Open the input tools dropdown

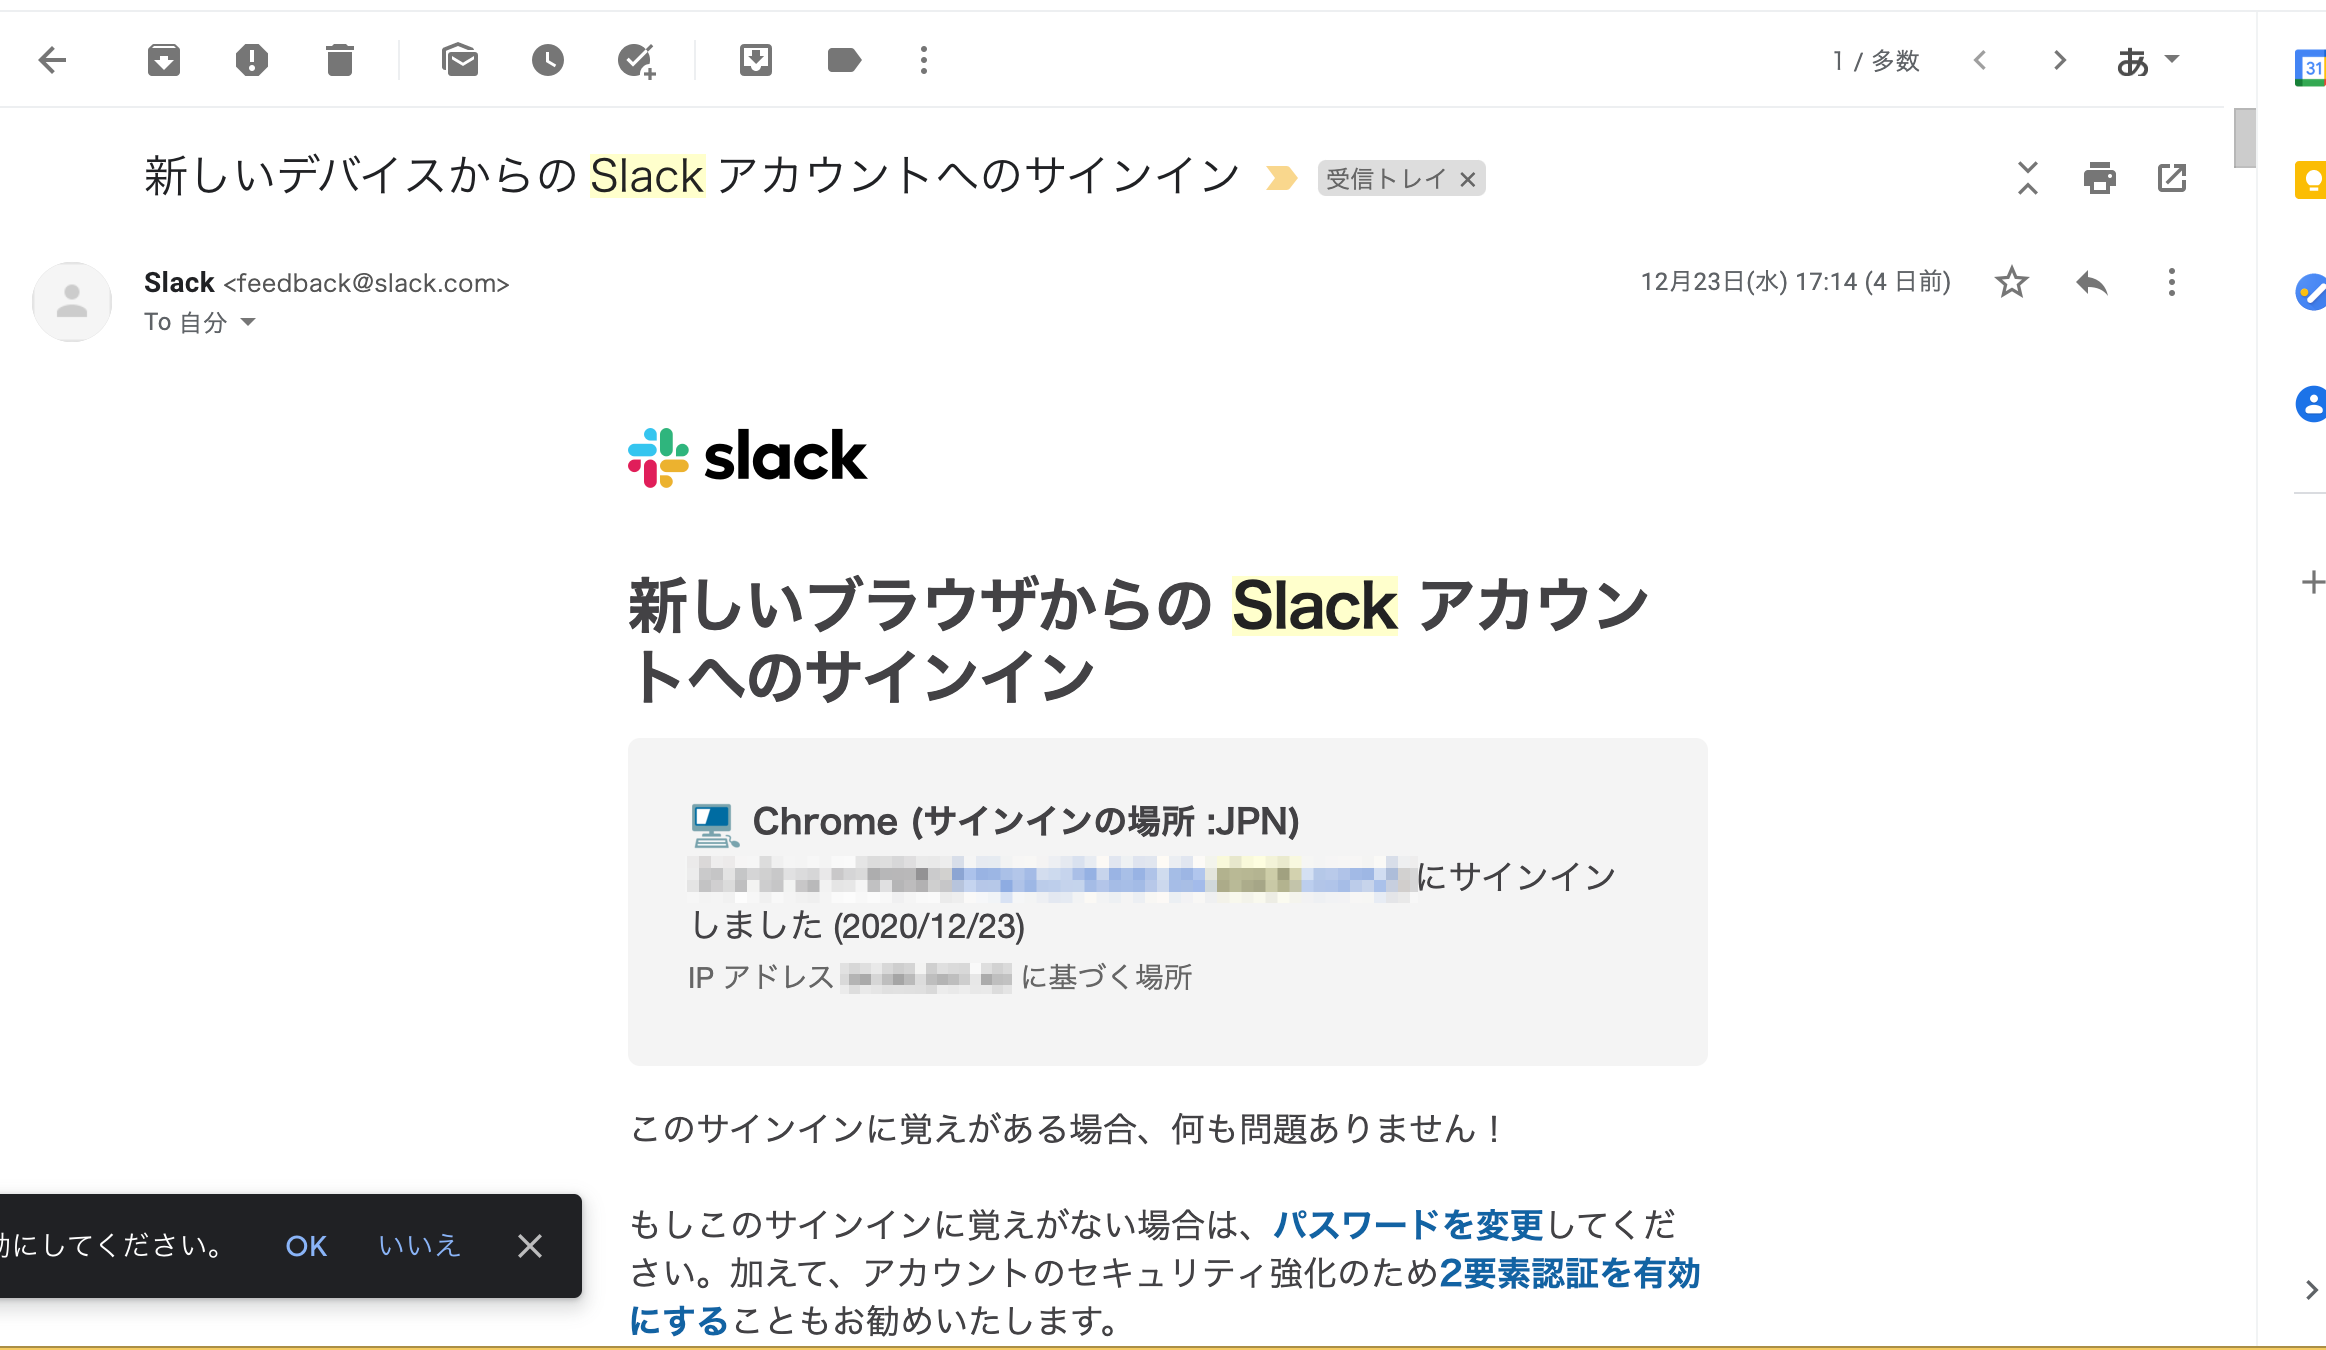pos(2148,60)
